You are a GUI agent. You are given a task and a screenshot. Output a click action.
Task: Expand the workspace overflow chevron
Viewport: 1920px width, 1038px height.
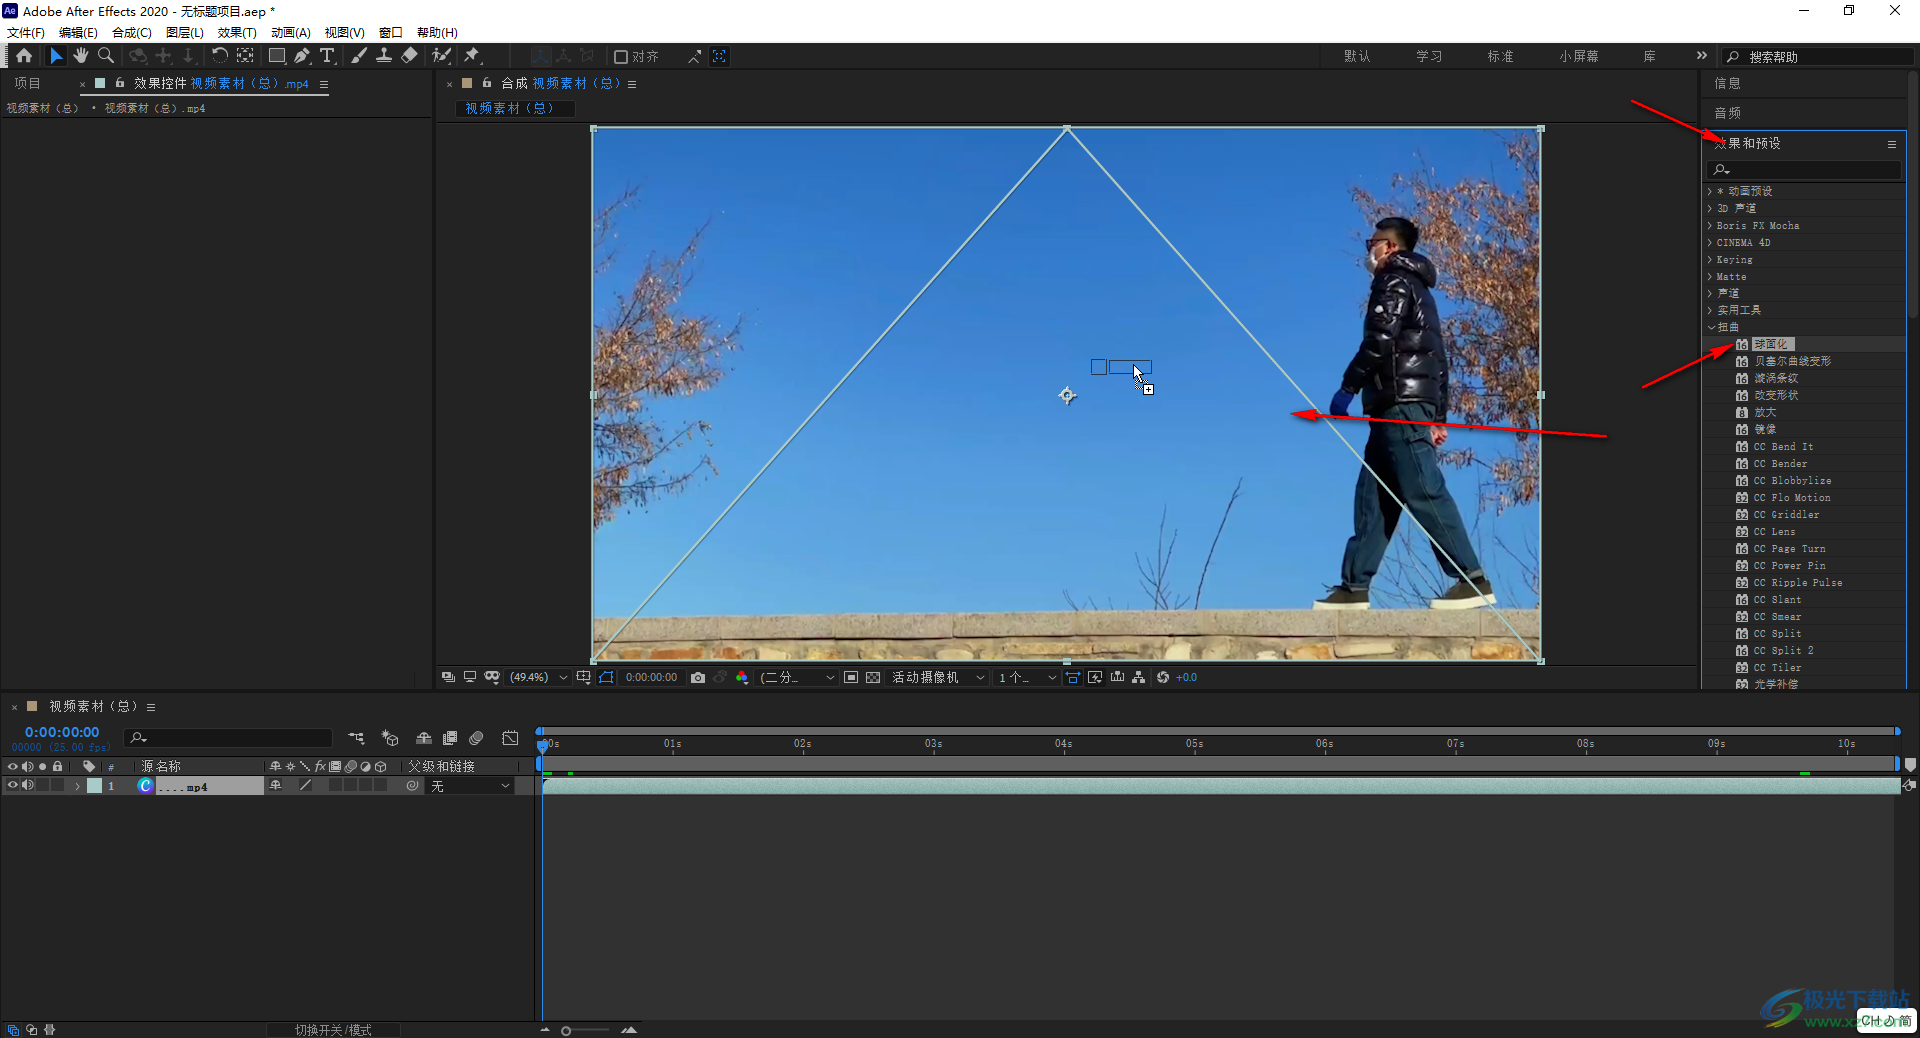pos(1702,56)
